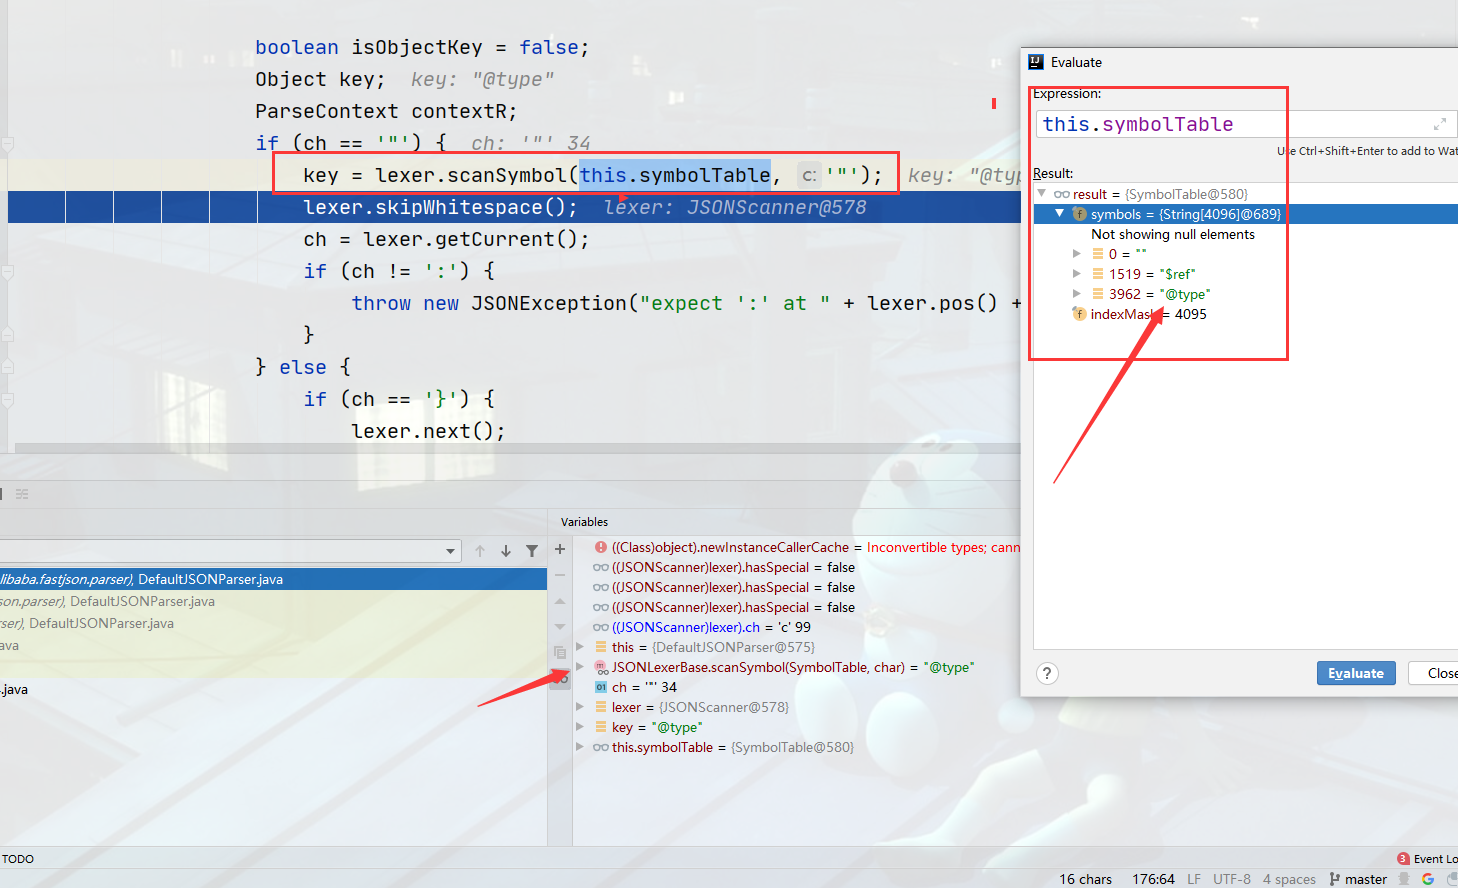Expand the 1519 = "$ref" element
Screen dimensions: 1458x888
pos(1077,274)
